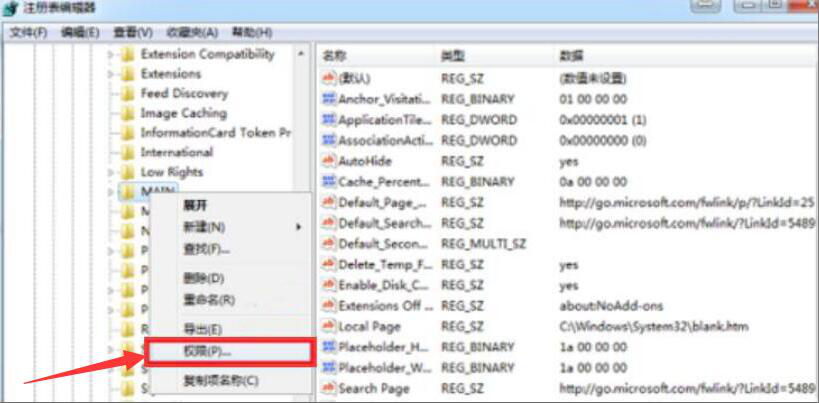The height and width of the screenshot is (403, 819).
Task: Expand the Extension Compatibility tree node arrow
Action: pyautogui.click(x=110, y=55)
